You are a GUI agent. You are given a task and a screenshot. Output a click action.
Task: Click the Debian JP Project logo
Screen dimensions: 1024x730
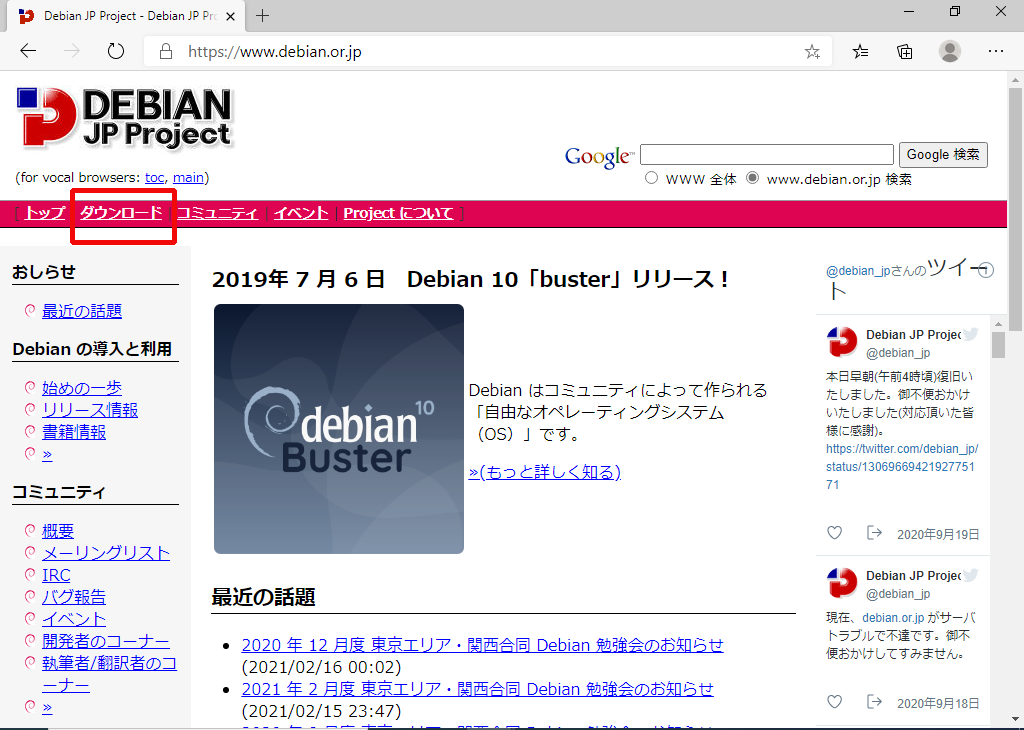[x=124, y=118]
